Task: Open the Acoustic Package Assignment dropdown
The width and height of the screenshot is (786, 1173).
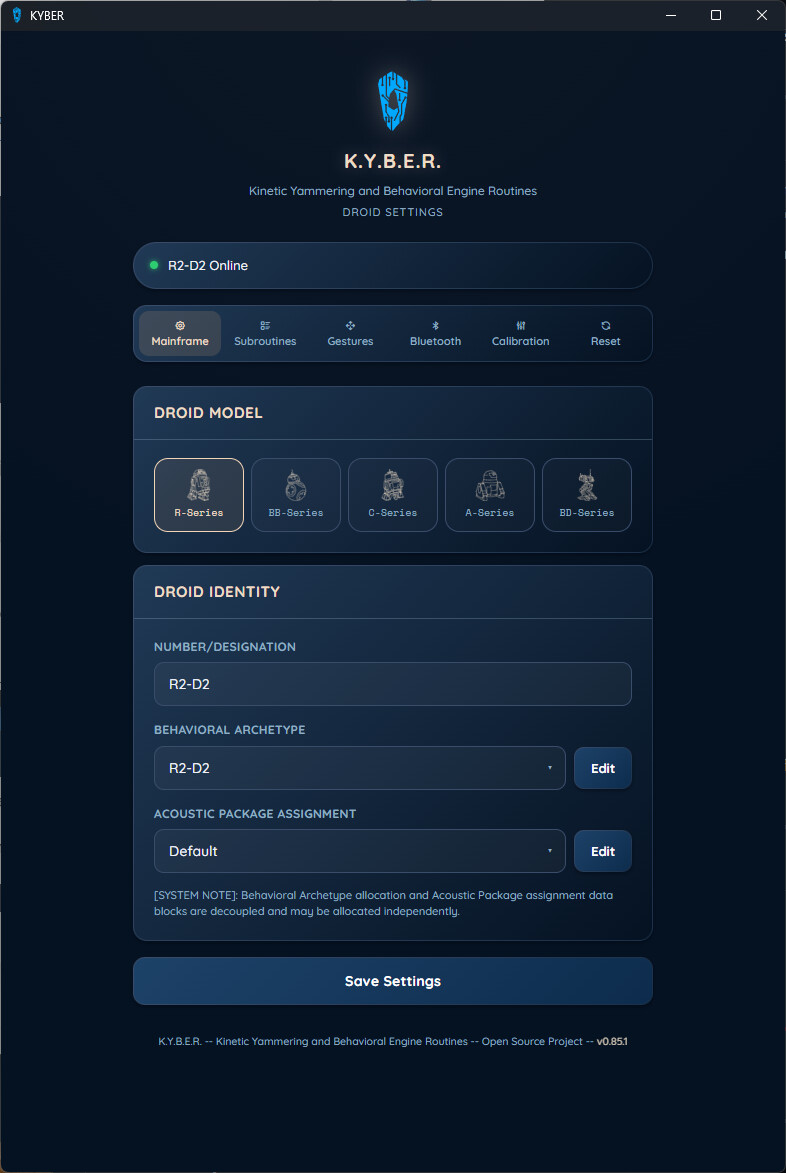Action: (360, 851)
